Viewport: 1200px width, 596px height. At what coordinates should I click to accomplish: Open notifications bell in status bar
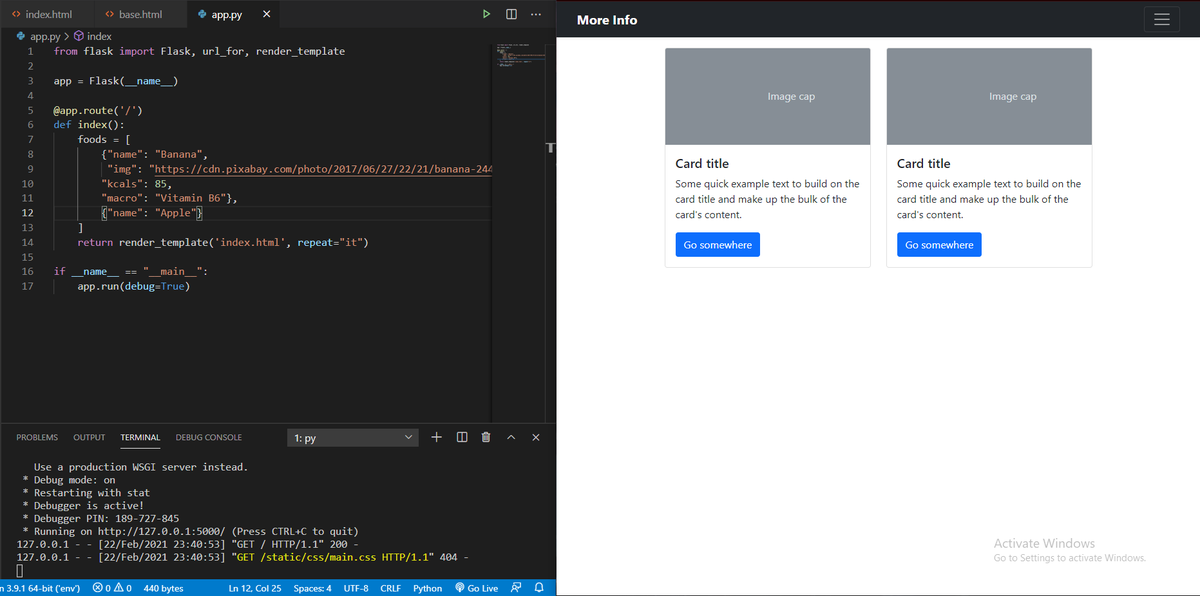point(538,588)
